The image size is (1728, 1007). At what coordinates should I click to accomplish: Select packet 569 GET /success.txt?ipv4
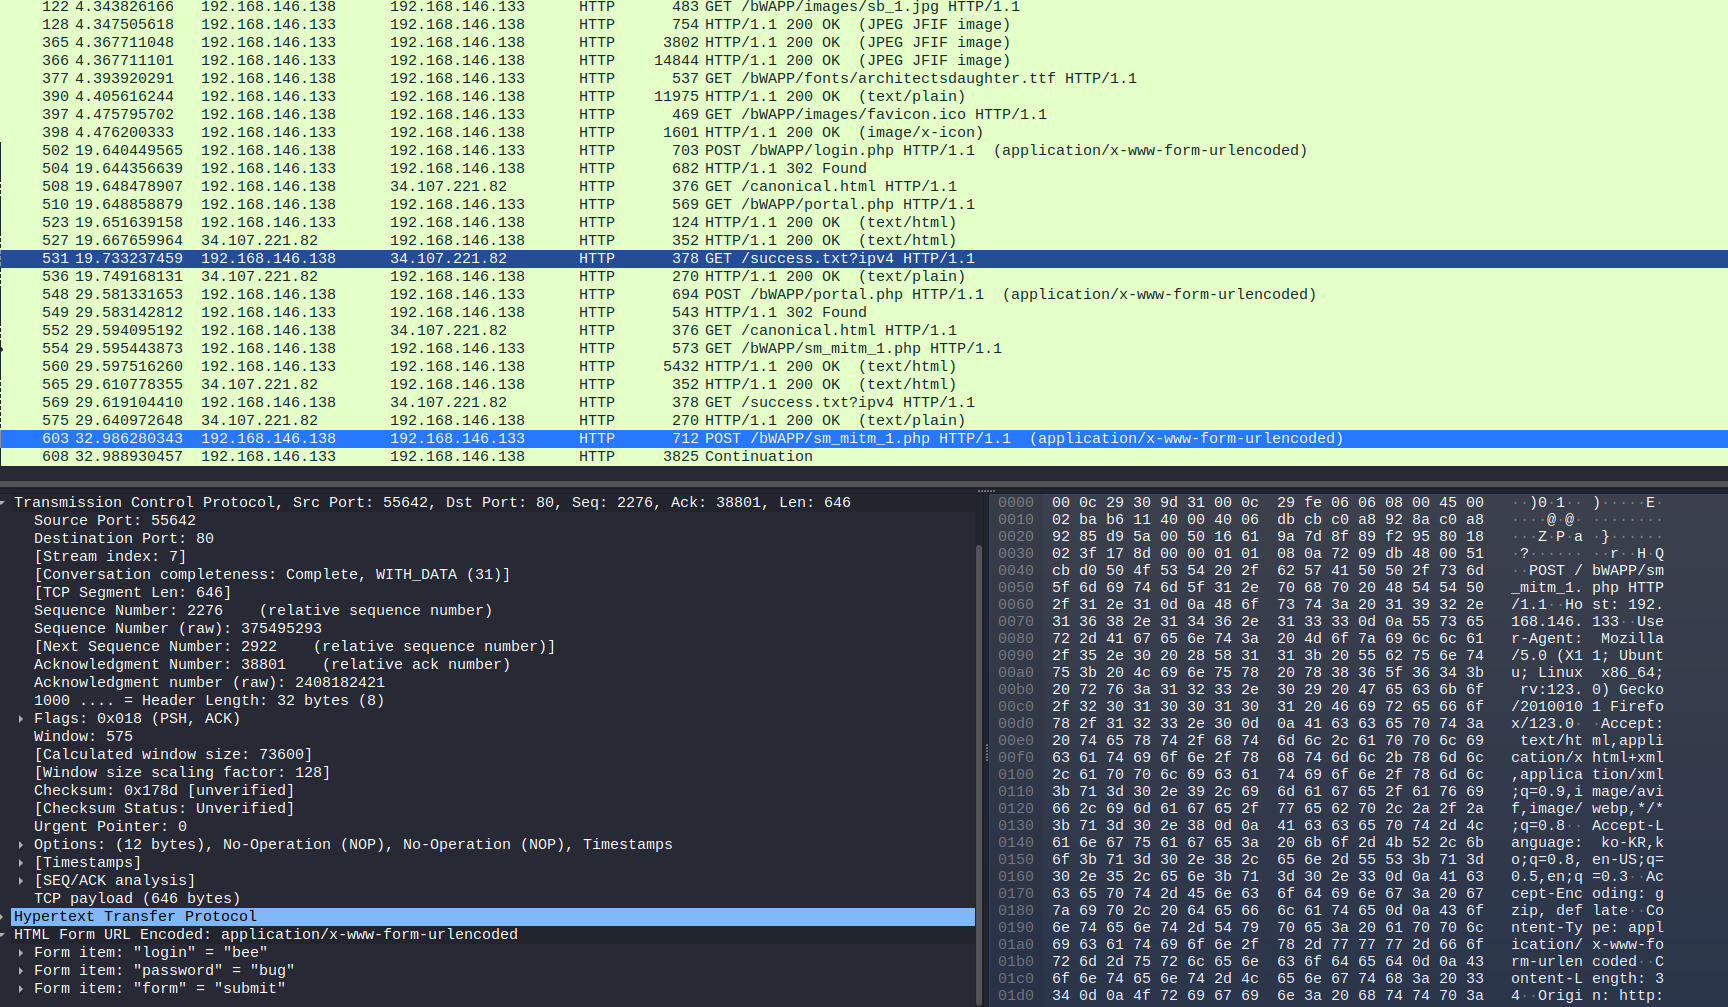pos(864,402)
